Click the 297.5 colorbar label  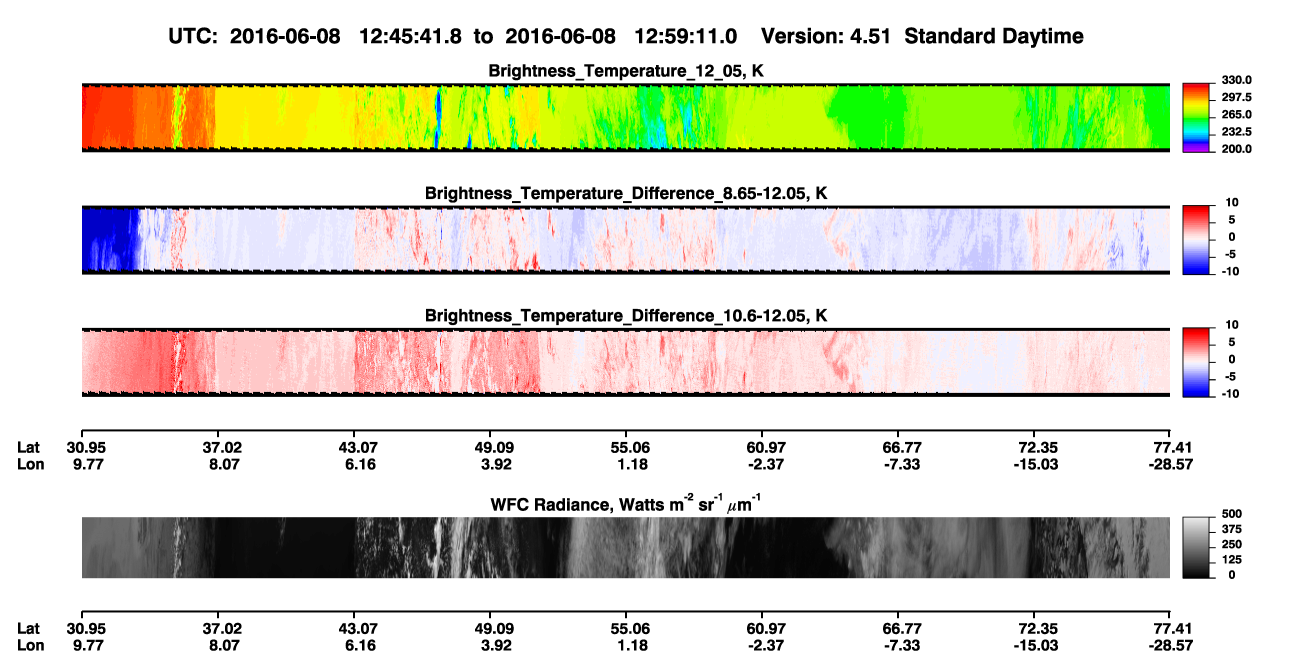1238,98
